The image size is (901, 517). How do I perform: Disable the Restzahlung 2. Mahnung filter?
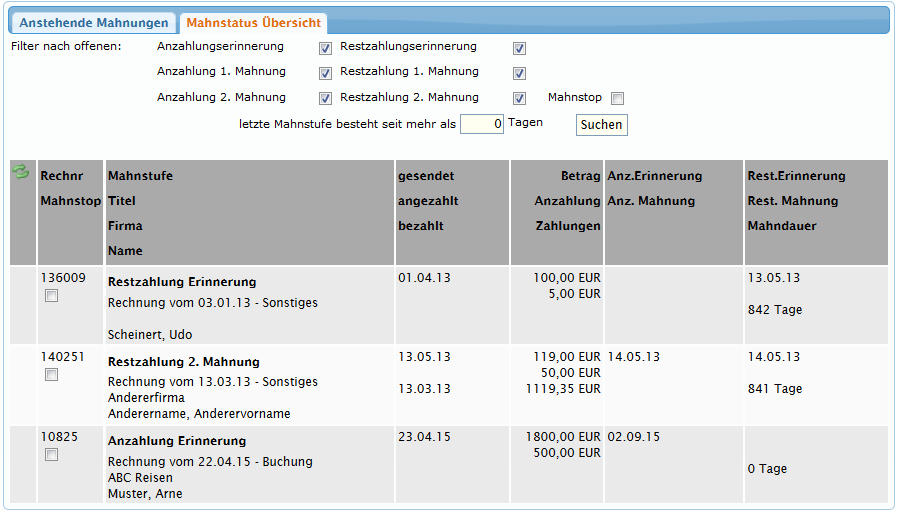click(x=519, y=99)
